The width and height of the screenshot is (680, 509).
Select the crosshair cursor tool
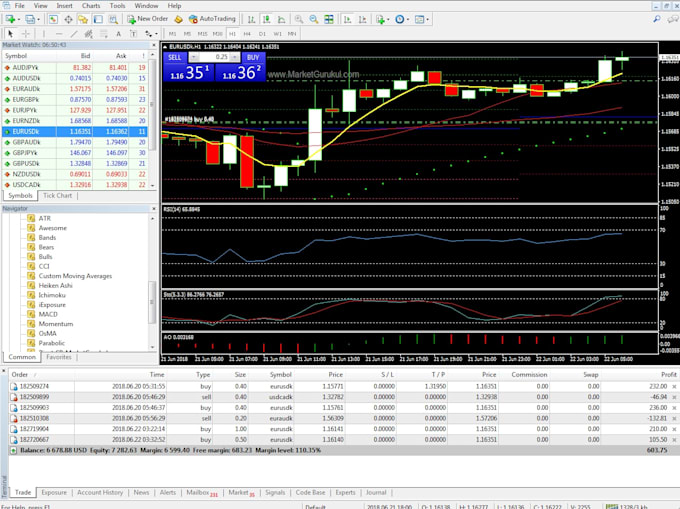point(25,33)
